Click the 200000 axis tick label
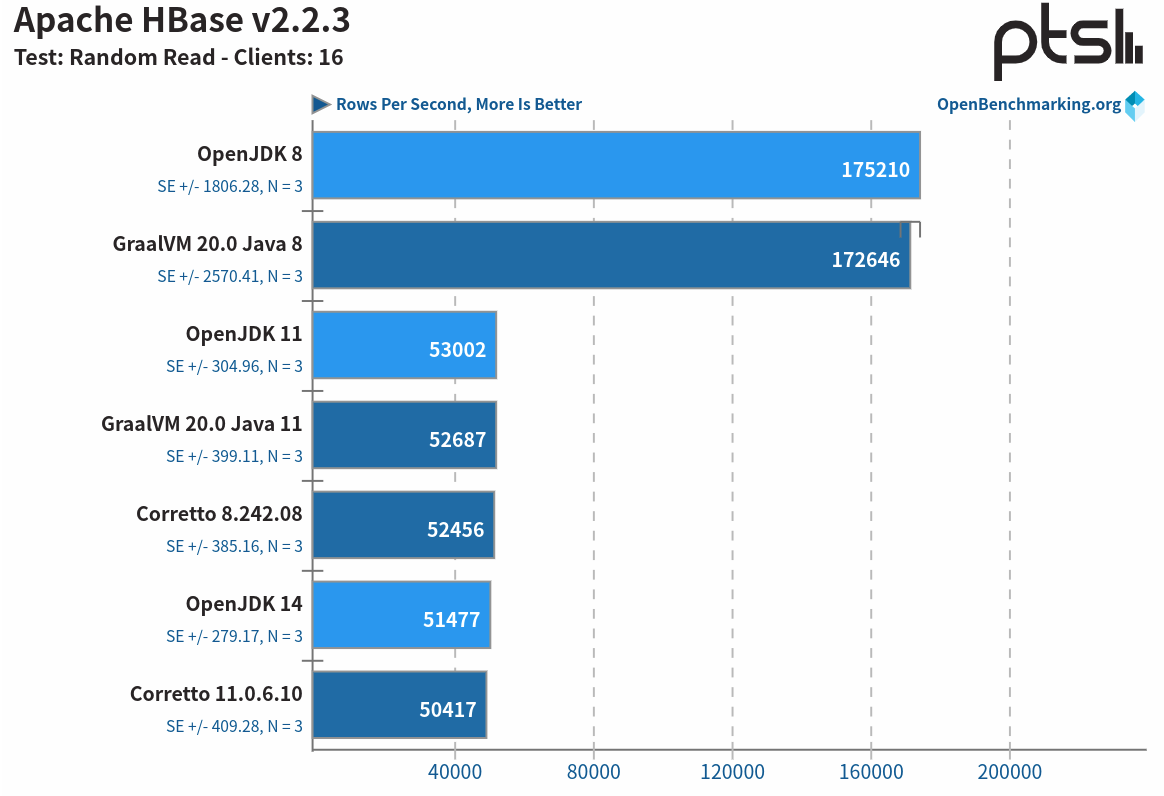This screenshot has height=796, width=1164. click(1011, 772)
